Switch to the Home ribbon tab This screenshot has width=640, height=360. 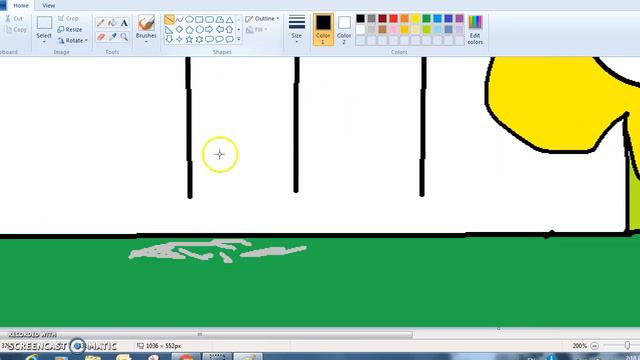(21, 6)
